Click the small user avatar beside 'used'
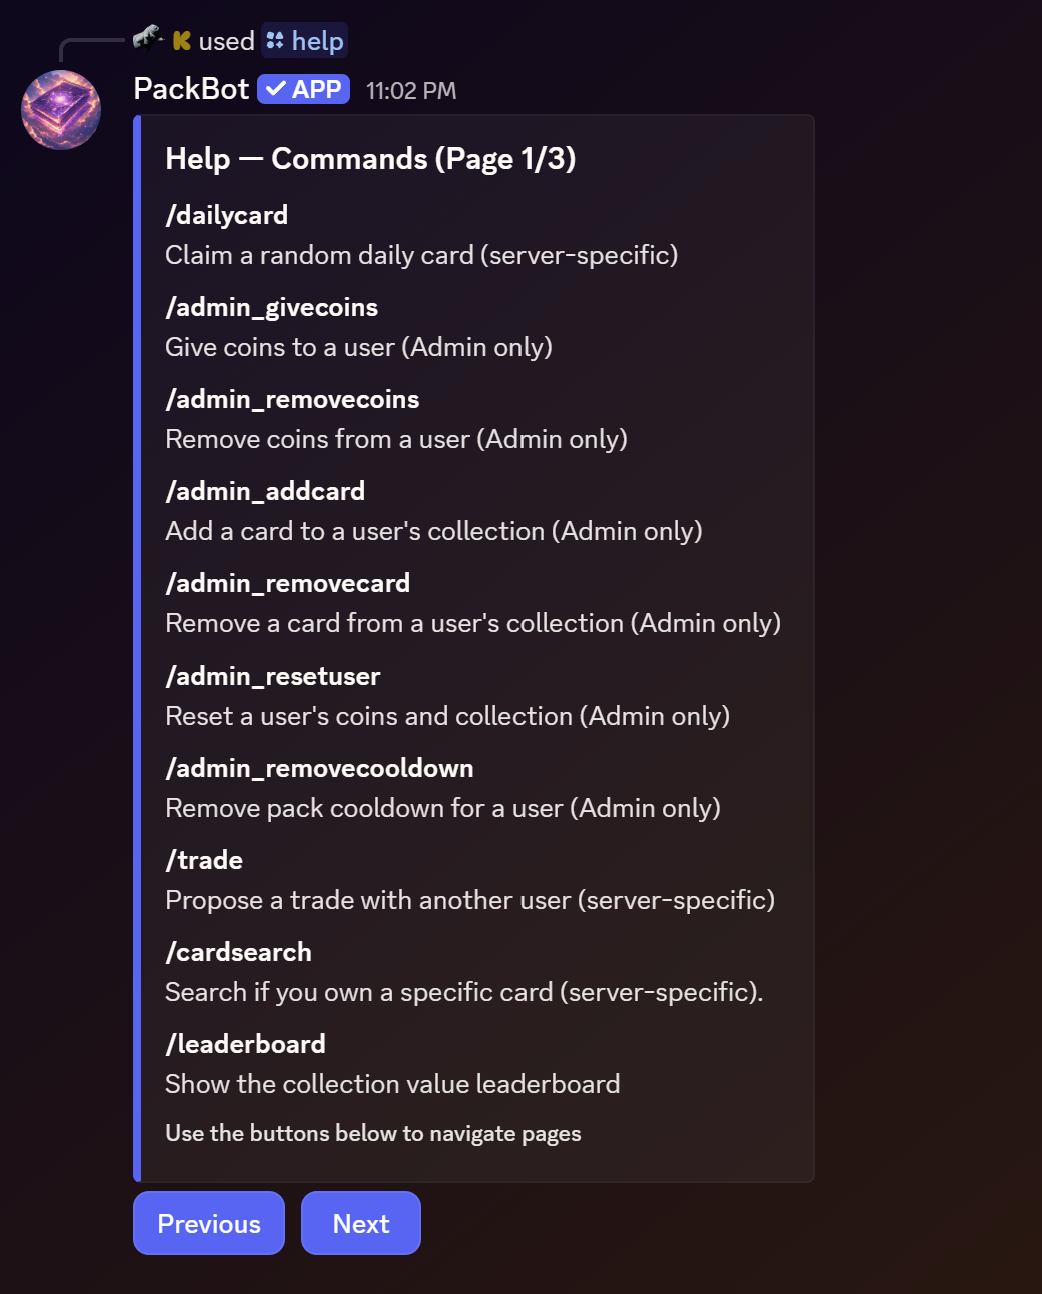This screenshot has height=1294, width=1042. (148, 39)
